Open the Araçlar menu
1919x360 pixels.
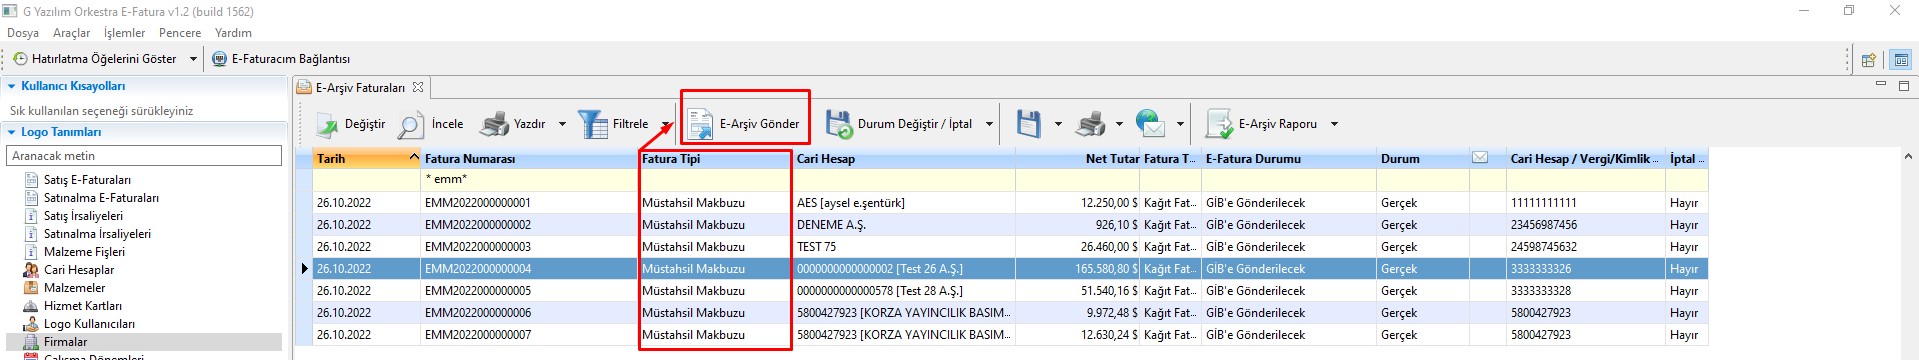pyautogui.click(x=71, y=33)
